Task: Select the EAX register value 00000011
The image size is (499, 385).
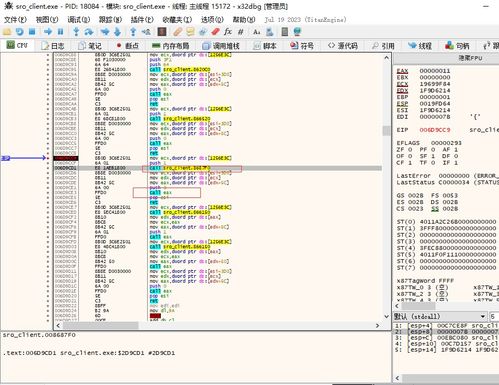Action: click(435, 71)
